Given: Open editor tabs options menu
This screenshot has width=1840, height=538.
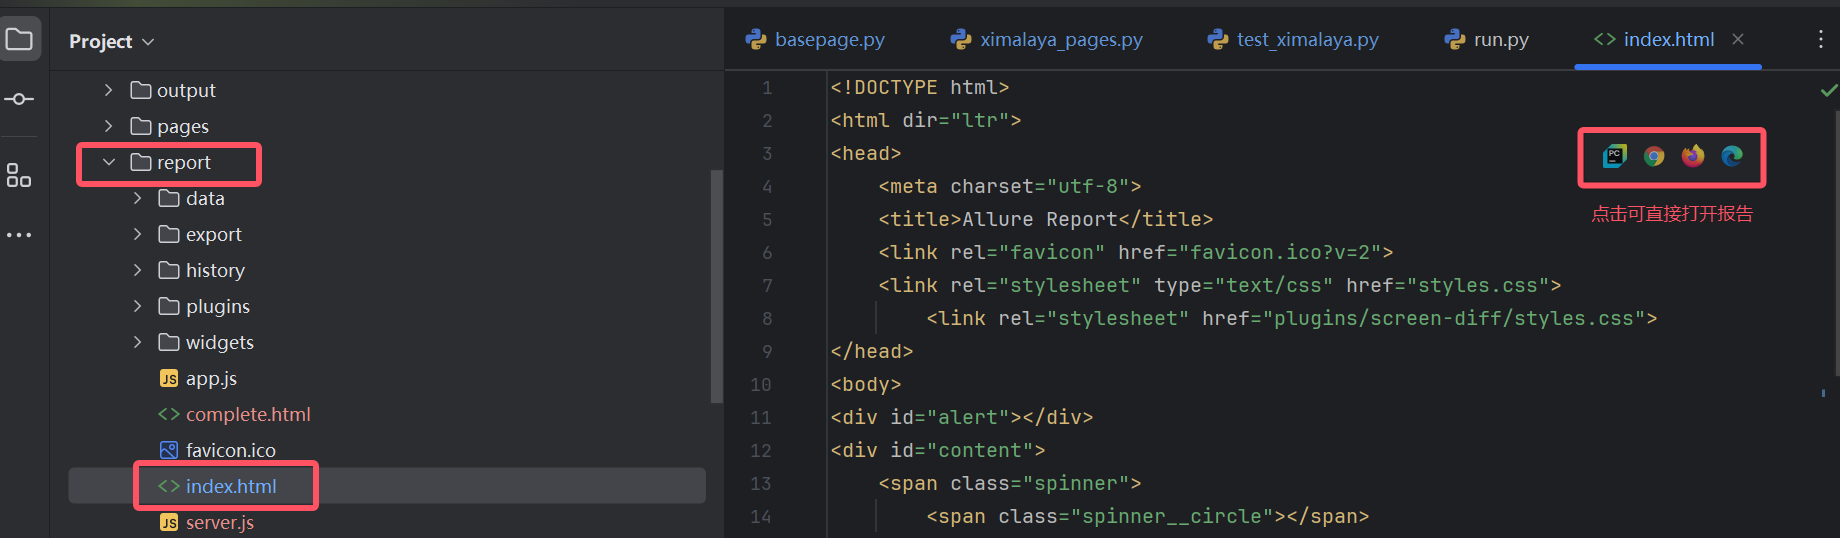Looking at the screenshot, I should (x=1820, y=39).
